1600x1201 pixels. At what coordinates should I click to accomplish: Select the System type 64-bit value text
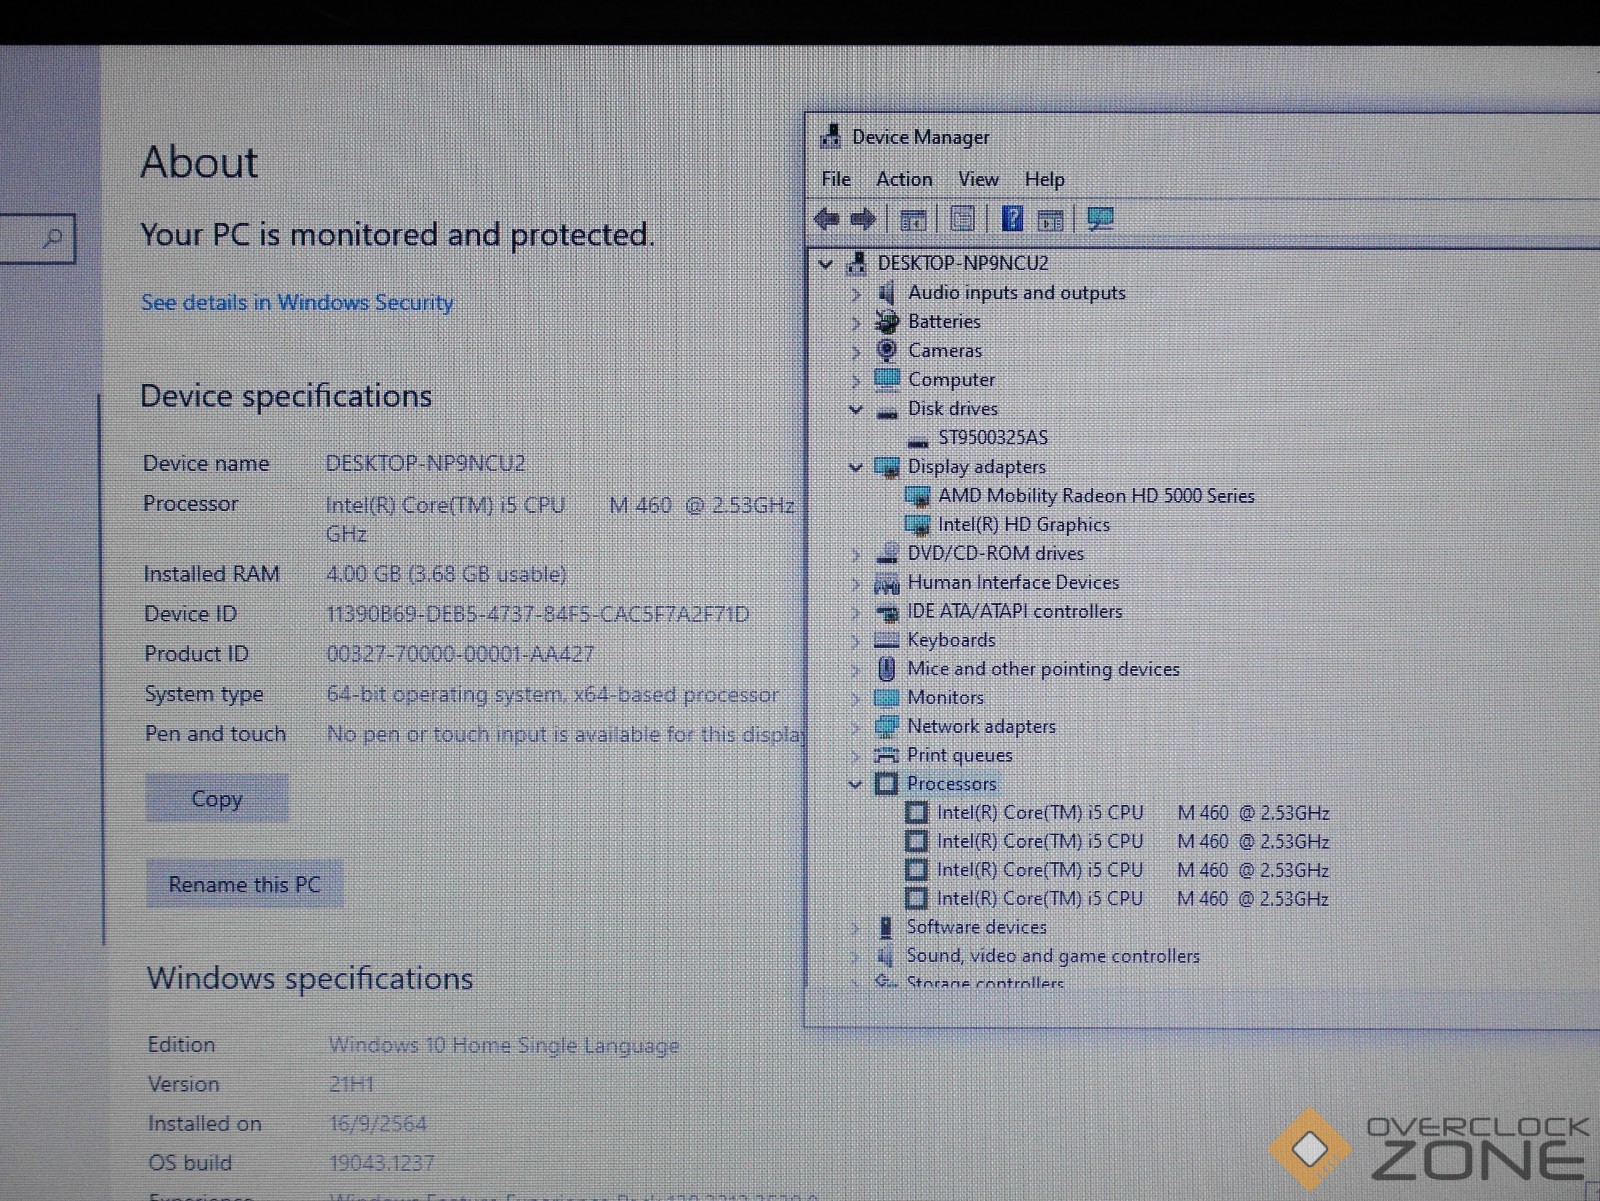[x=552, y=694]
